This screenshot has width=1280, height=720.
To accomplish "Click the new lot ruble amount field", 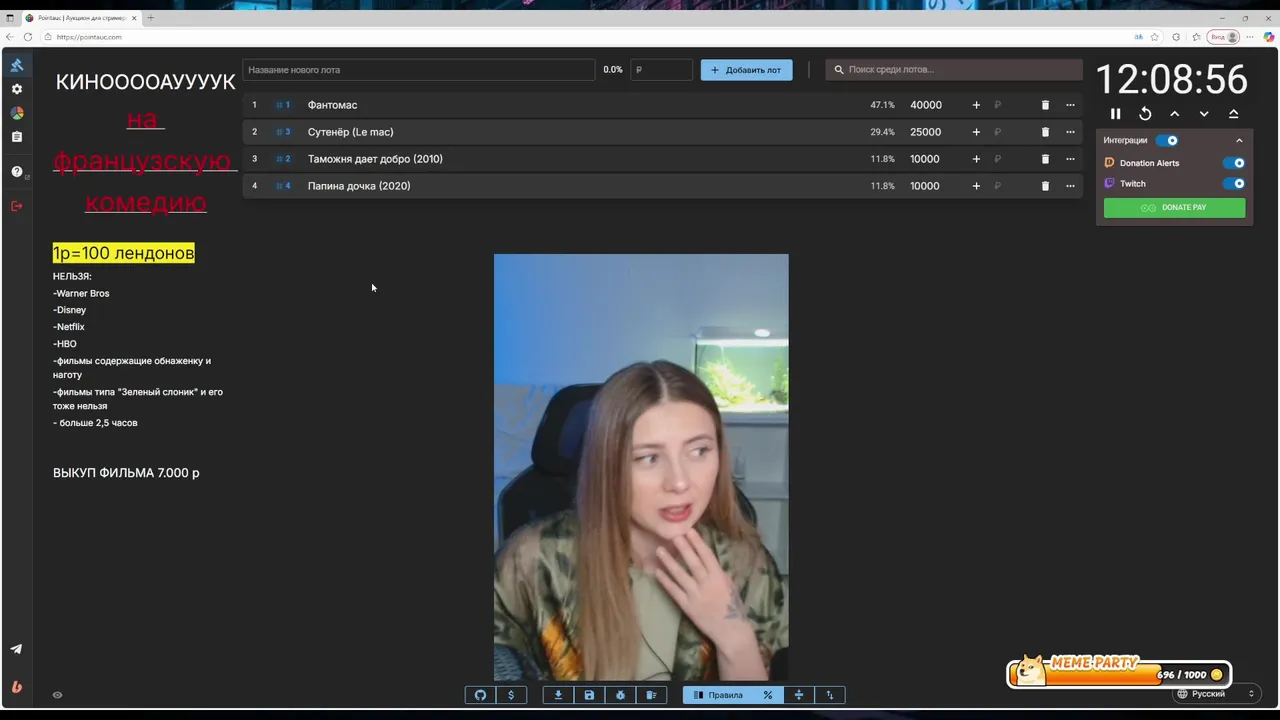I will 661,70.
